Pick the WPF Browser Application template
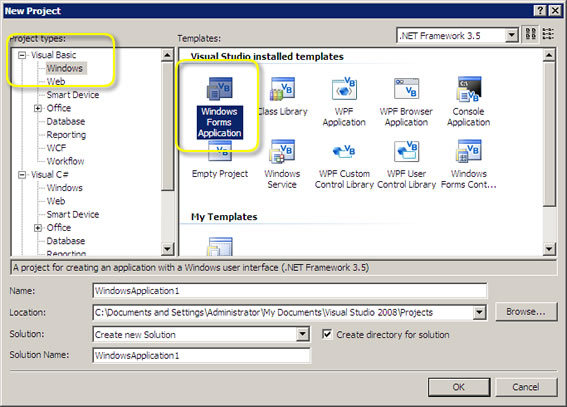This screenshot has width=567, height=407. [406, 102]
